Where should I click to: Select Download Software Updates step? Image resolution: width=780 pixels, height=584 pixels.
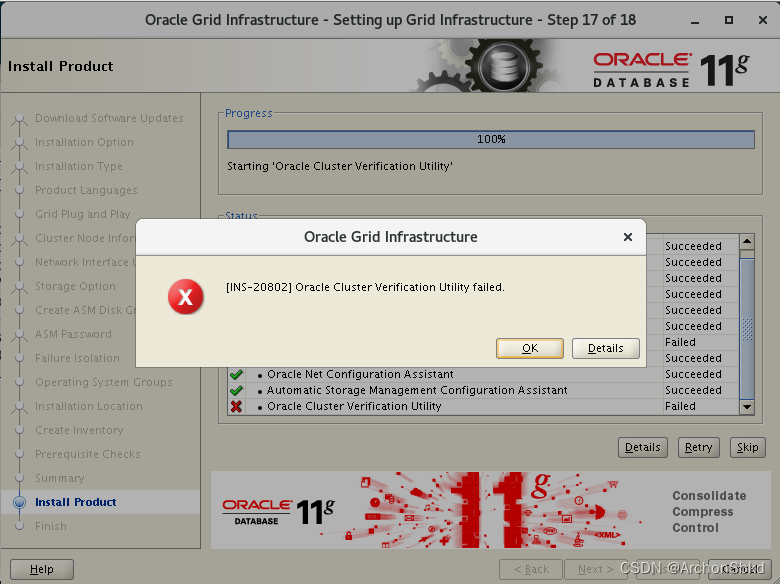[x=109, y=118]
